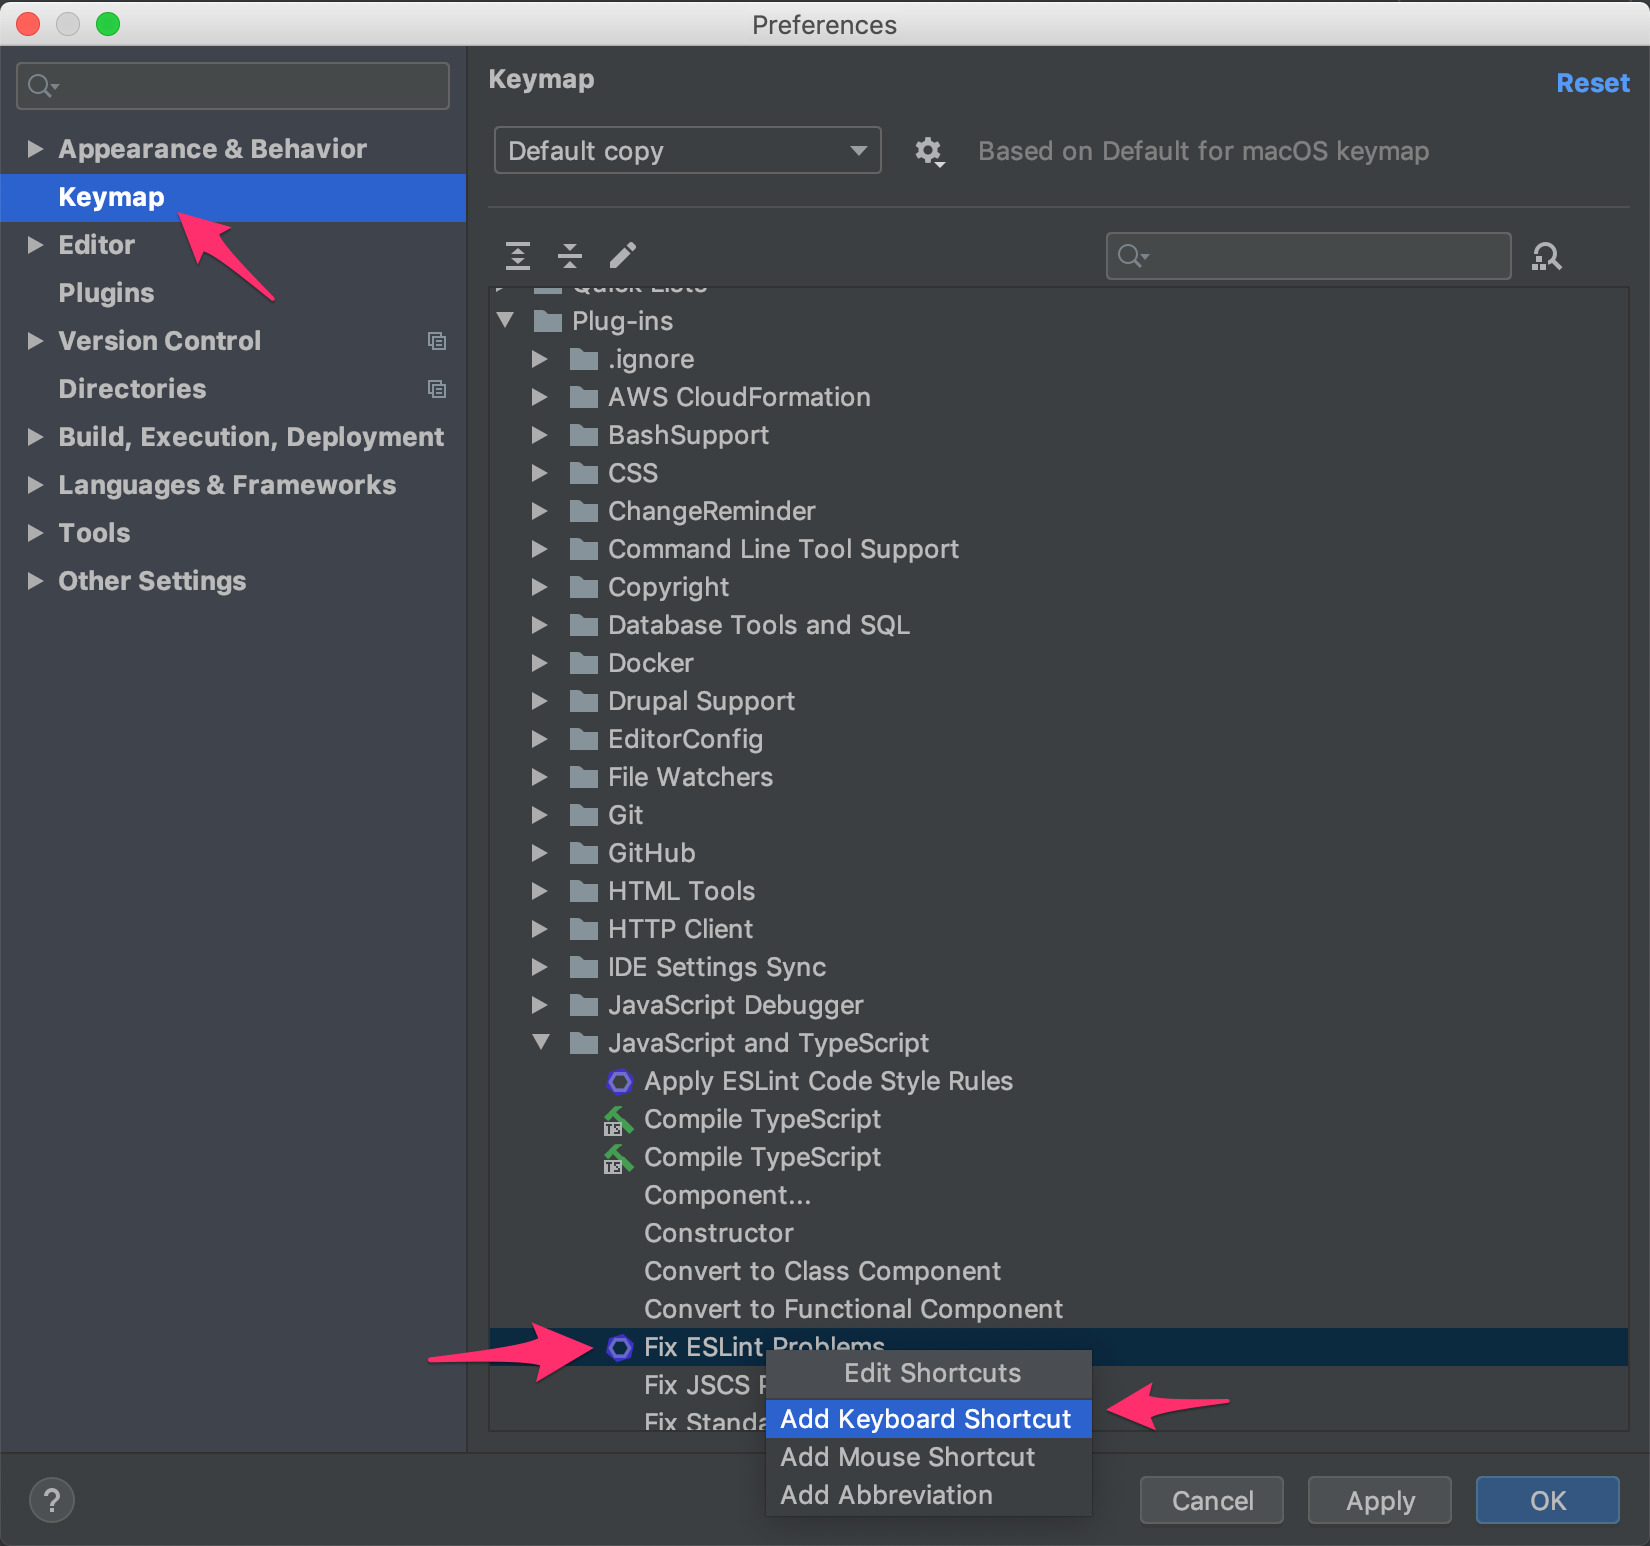The width and height of the screenshot is (1650, 1546).
Task: Open Find Actions by Shortcut icon
Action: (1546, 257)
